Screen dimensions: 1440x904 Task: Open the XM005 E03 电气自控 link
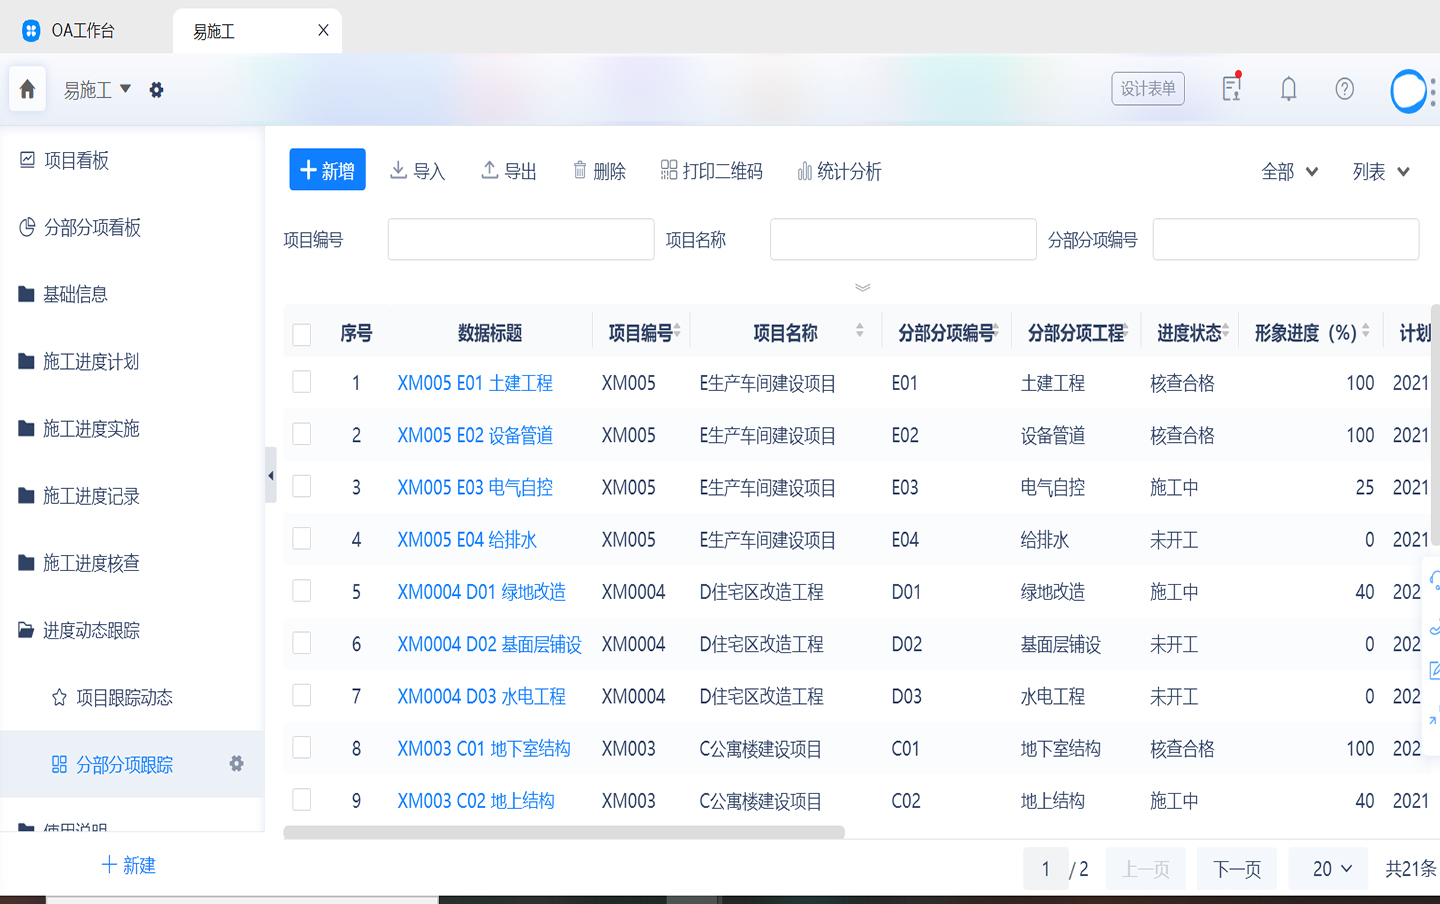click(475, 487)
